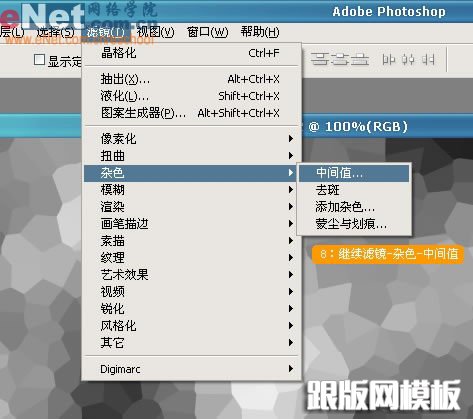Open the 视图(V) menu
This screenshot has height=419, width=473.
[x=156, y=32]
